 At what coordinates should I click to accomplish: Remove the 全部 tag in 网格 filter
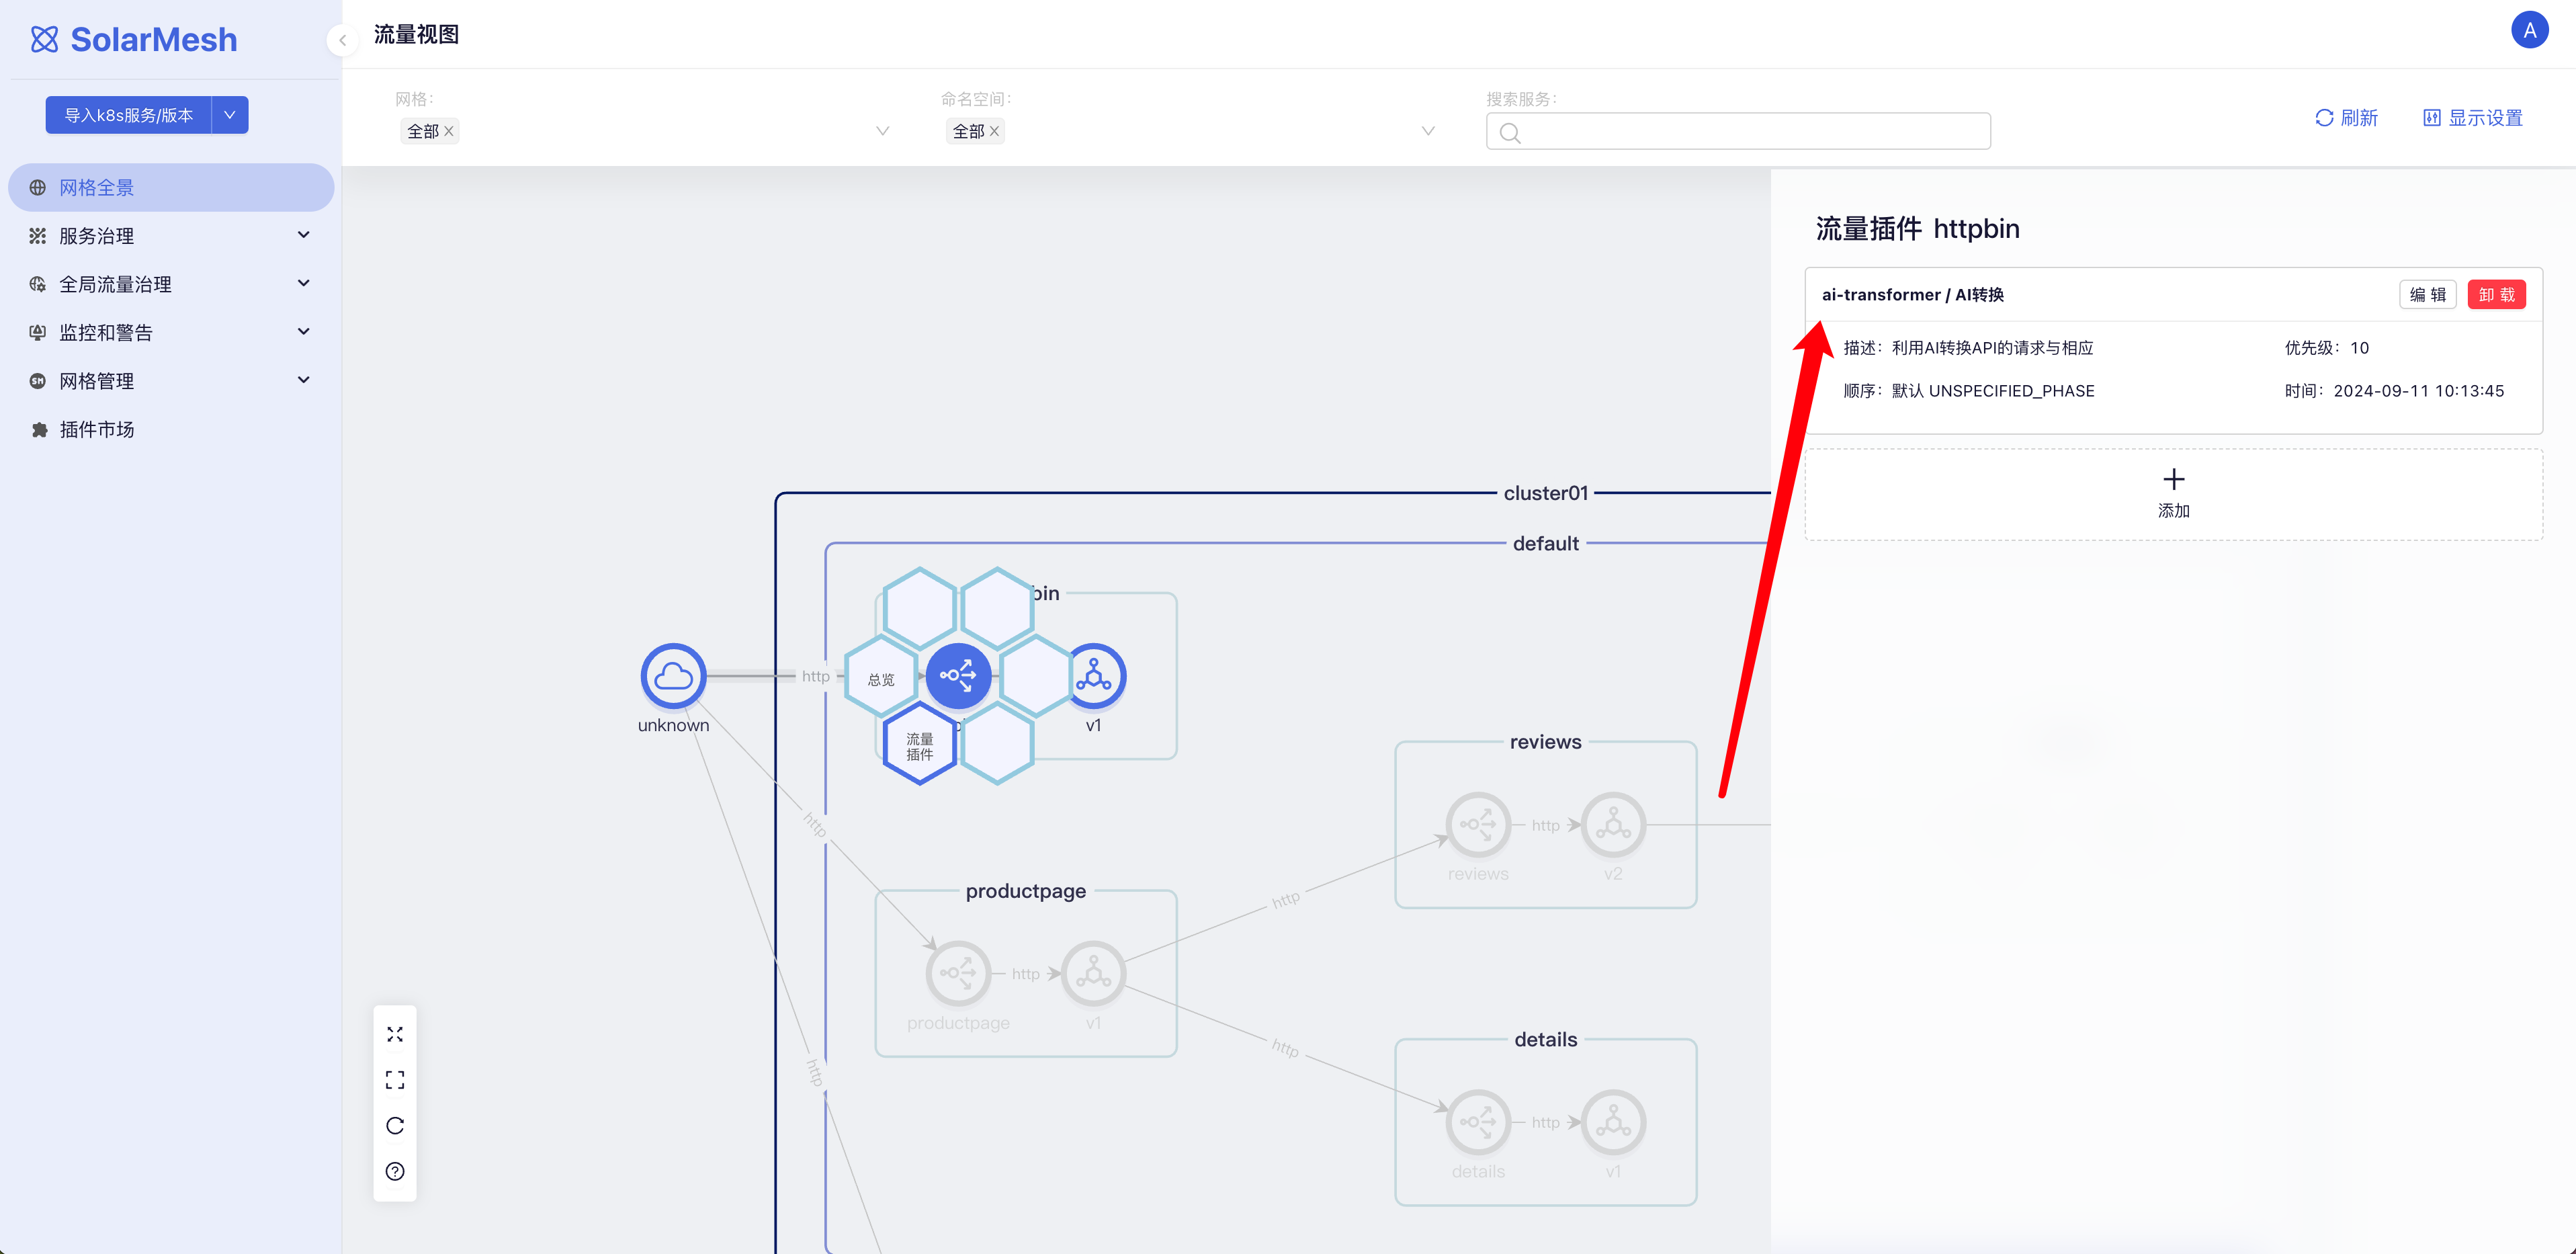point(449,131)
